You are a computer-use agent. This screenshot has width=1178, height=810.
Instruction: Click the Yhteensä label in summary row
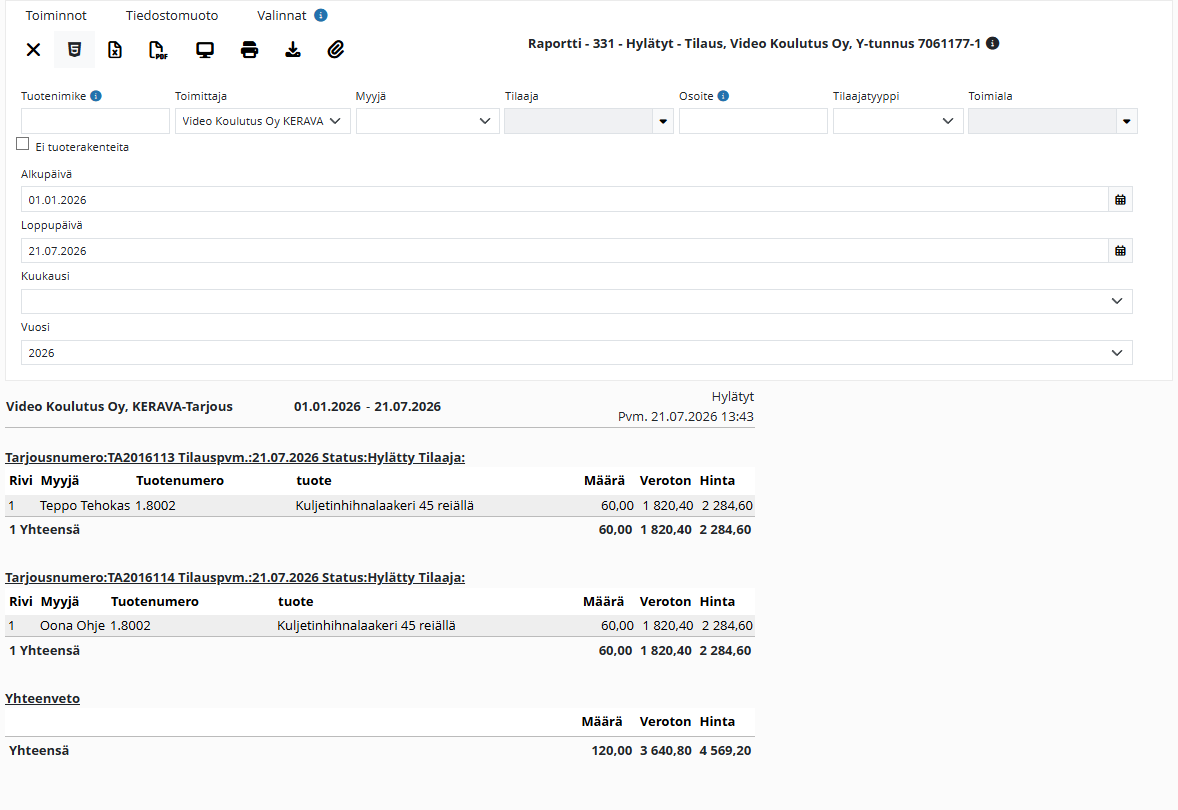point(39,751)
